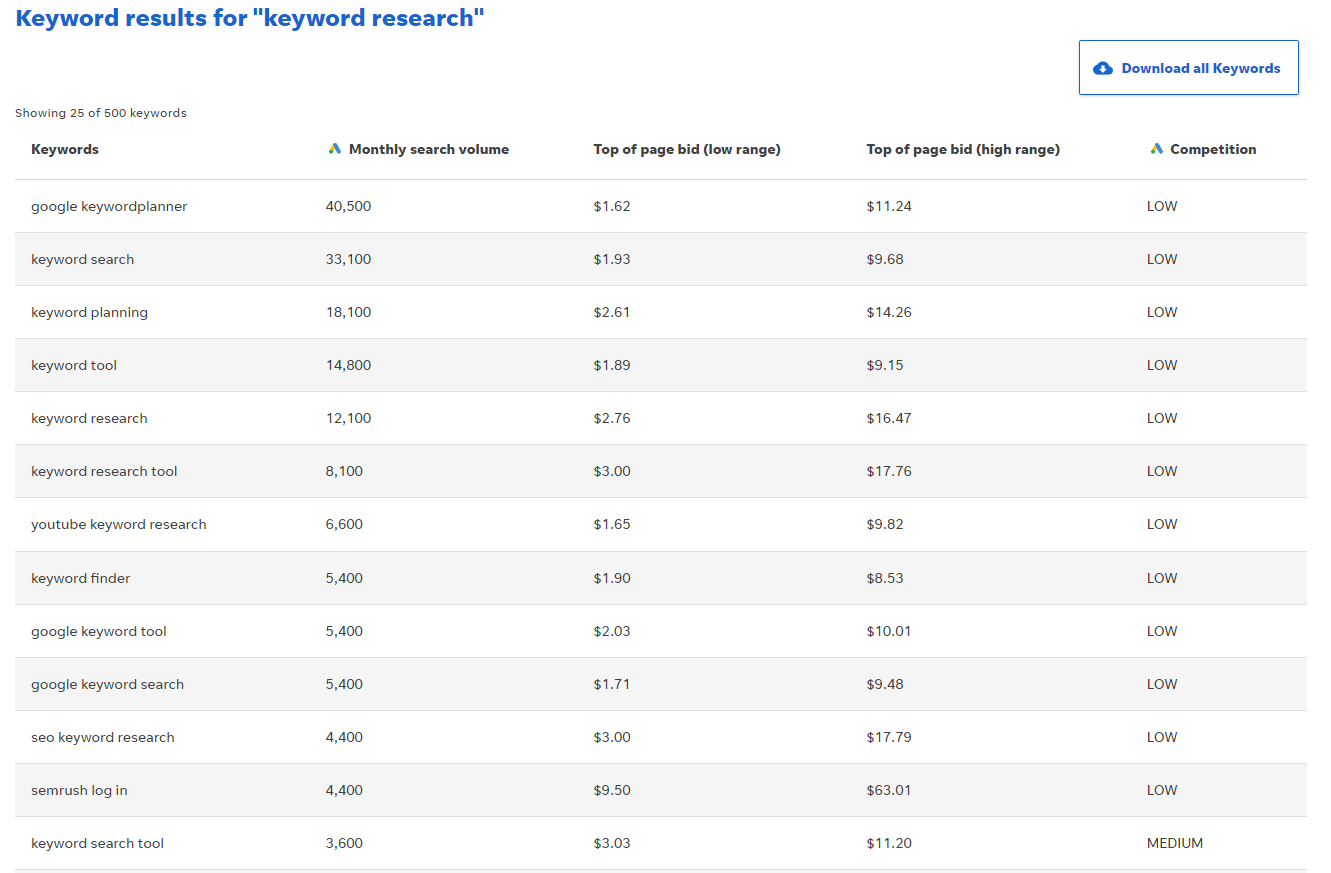1331x873 pixels.
Task: Select the 'semrush log in' keyword
Action: tap(79, 790)
